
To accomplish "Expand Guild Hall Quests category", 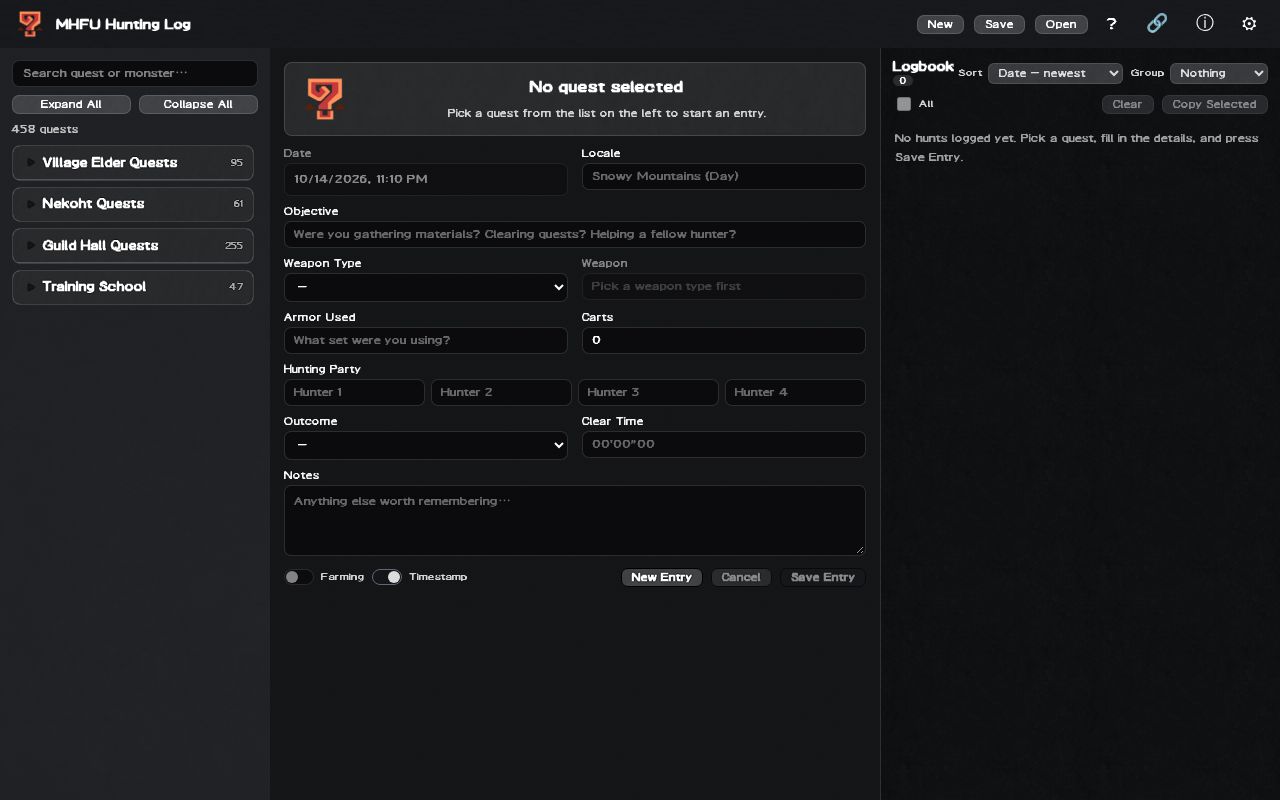I will coord(133,246).
